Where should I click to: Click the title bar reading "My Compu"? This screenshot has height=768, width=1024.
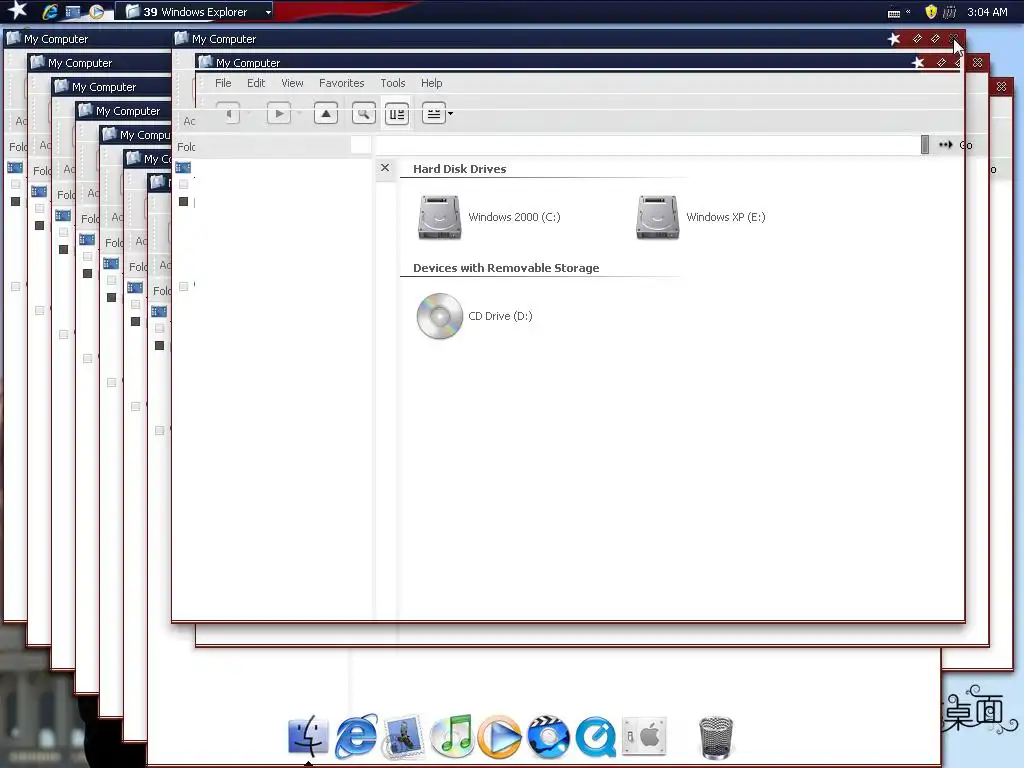pyautogui.click(x=135, y=135)
